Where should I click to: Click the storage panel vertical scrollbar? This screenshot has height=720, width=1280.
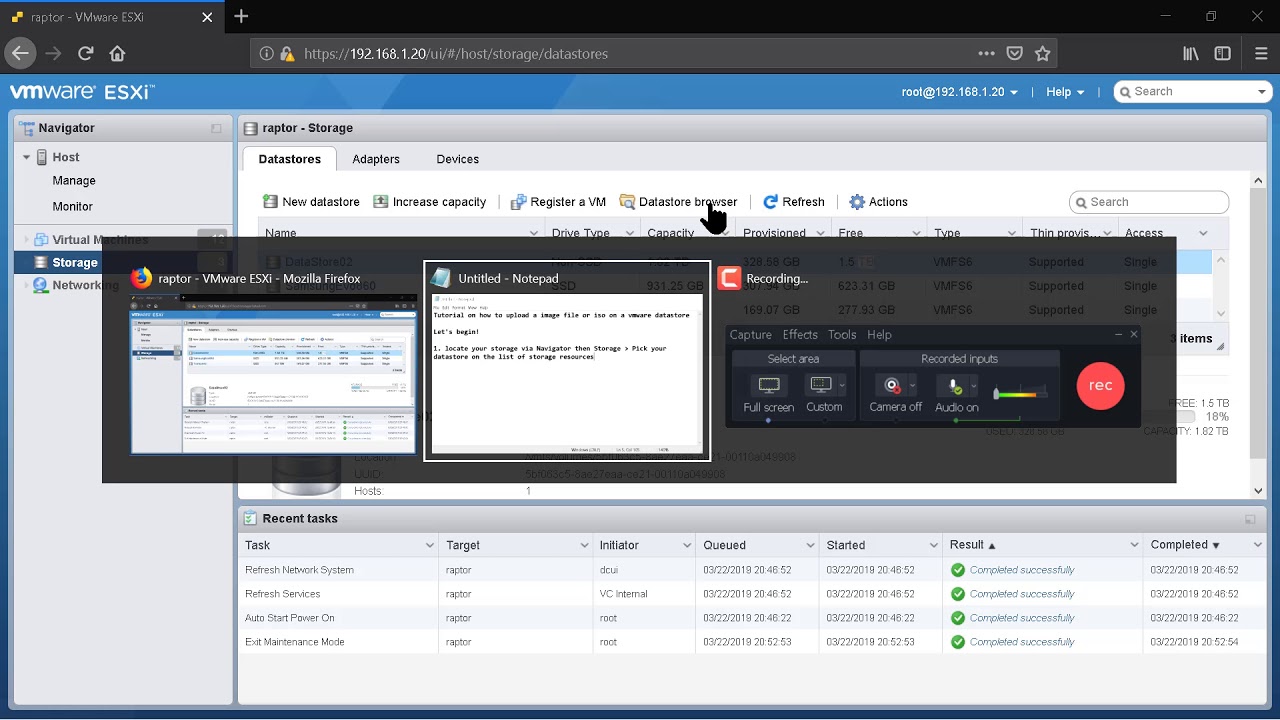[1259, 335]
